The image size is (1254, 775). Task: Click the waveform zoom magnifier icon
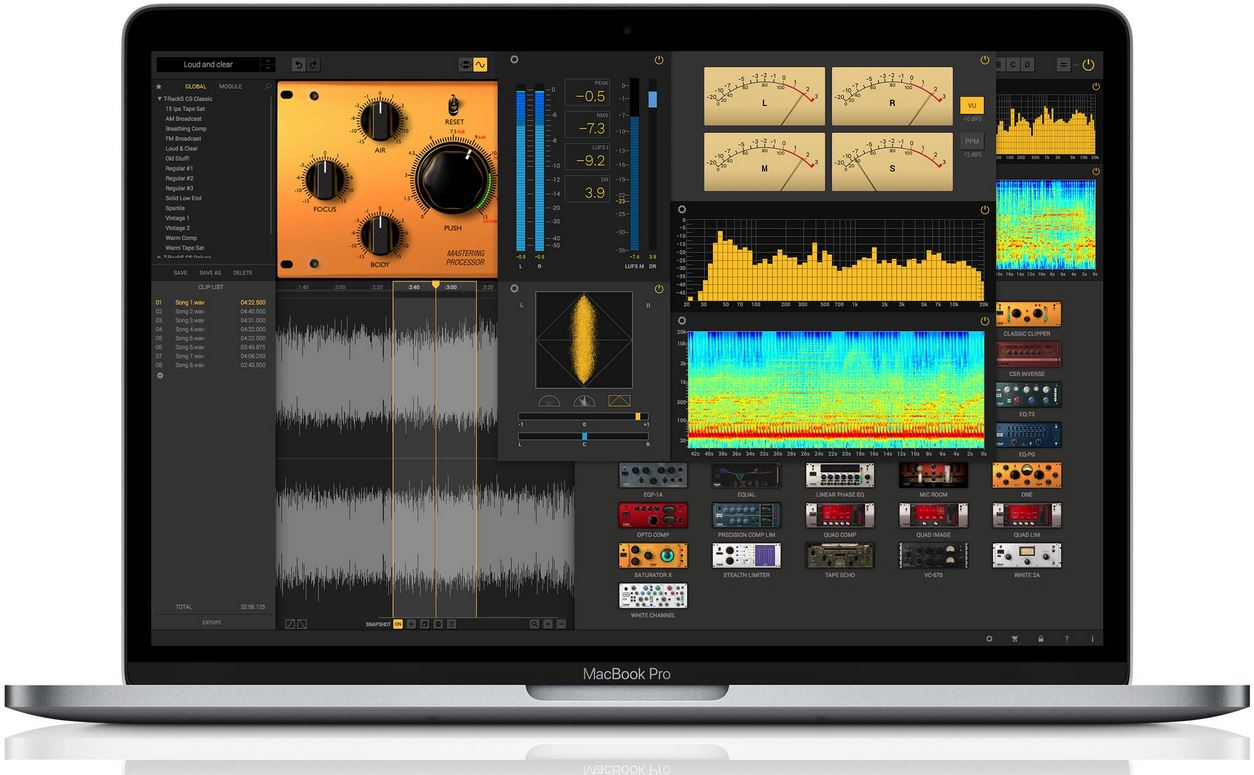click(x=534, y=623)
